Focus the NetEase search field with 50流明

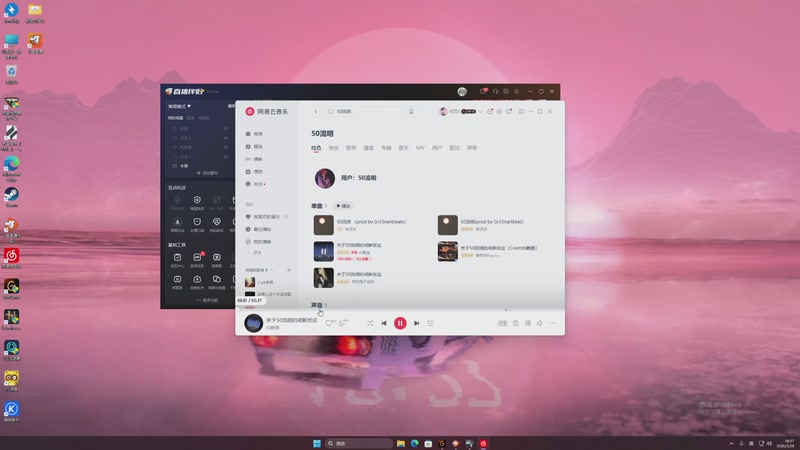[x=365, y=111]
